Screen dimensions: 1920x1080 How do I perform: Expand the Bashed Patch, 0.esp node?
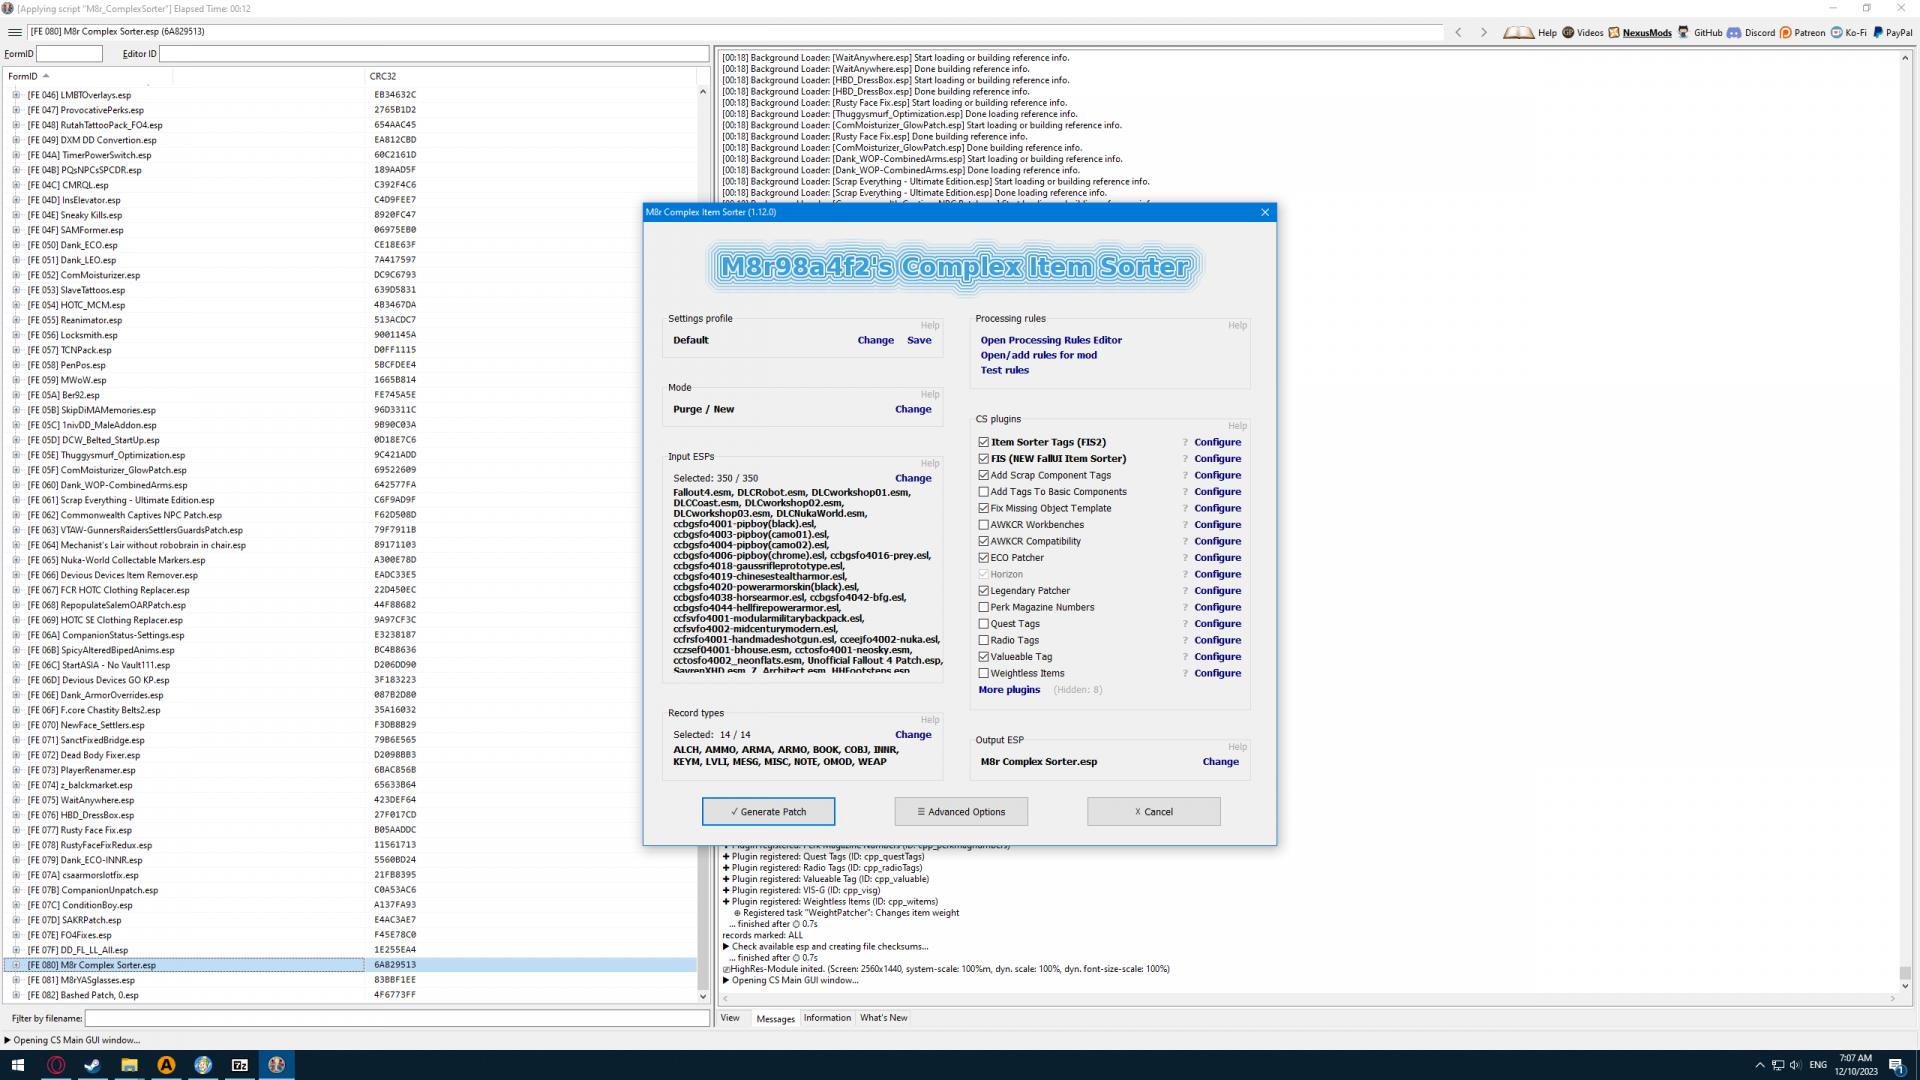coord(16,996)
